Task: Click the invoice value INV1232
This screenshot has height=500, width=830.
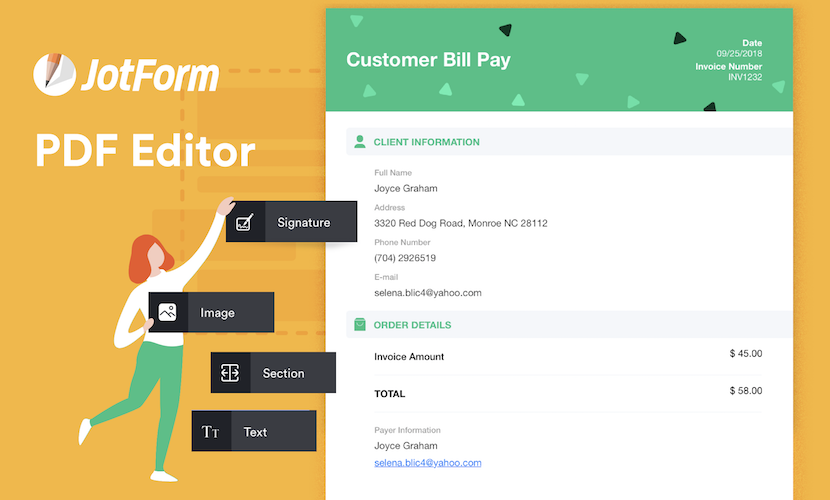Action: click(745, 77)
